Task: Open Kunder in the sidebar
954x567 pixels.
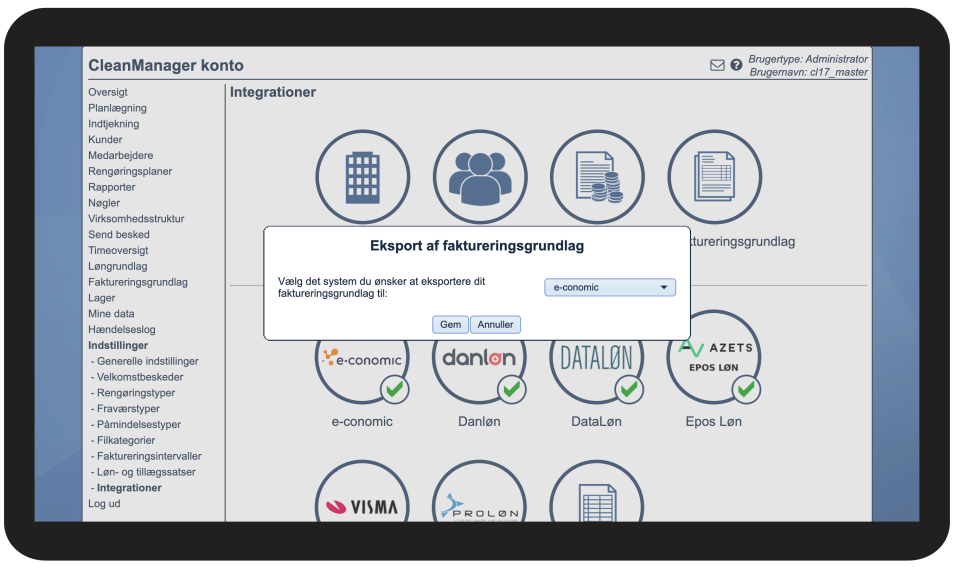Action: [105, 139]
